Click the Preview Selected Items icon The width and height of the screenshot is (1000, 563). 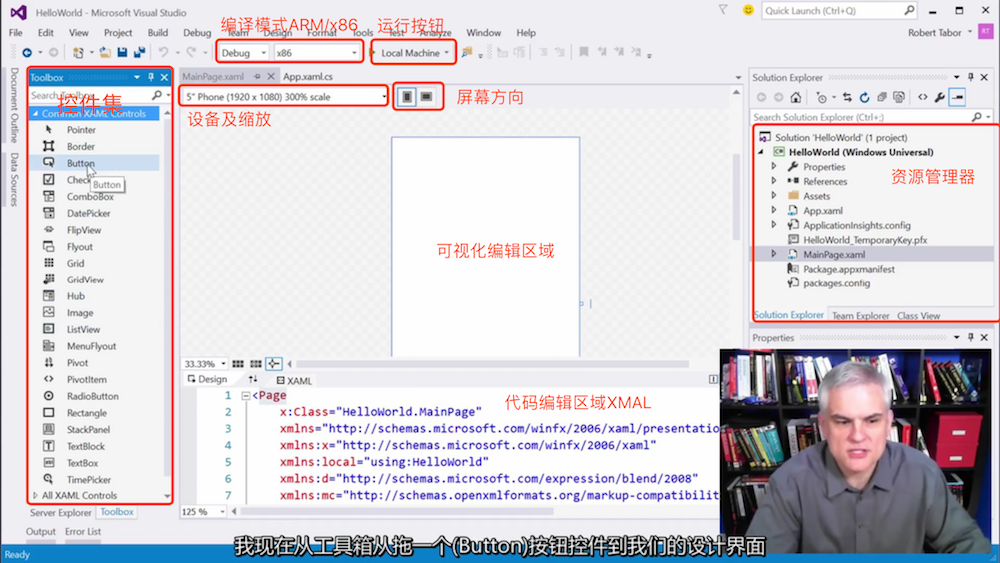click(x=957, y=98)
